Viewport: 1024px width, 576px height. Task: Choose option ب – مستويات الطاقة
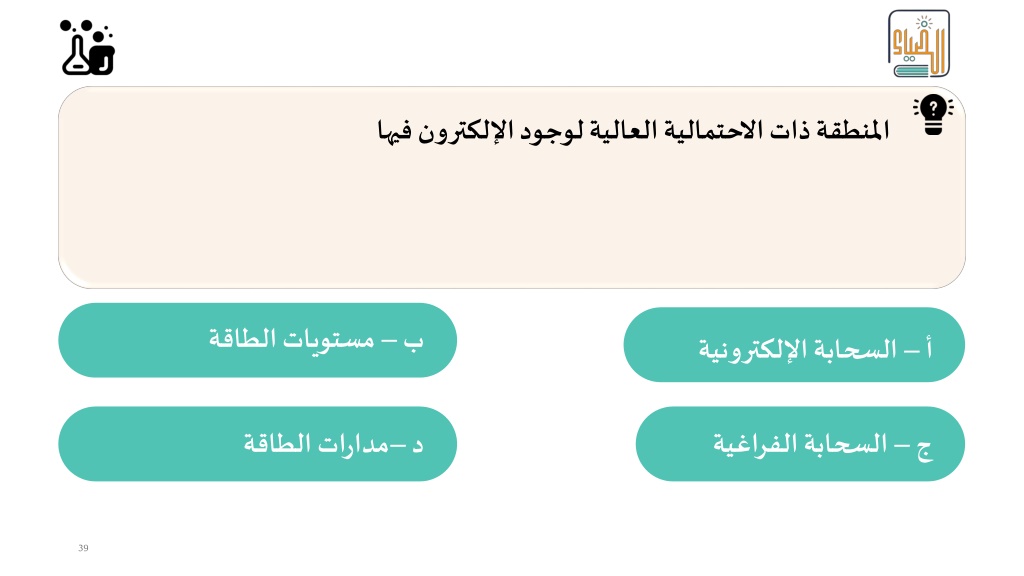pyautogui.click(x=257, y=340)
